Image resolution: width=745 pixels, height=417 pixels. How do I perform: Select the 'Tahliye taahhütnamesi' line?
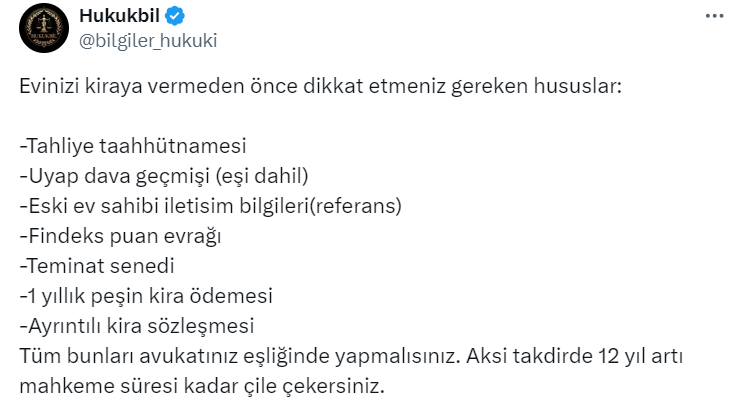[132, 146]
